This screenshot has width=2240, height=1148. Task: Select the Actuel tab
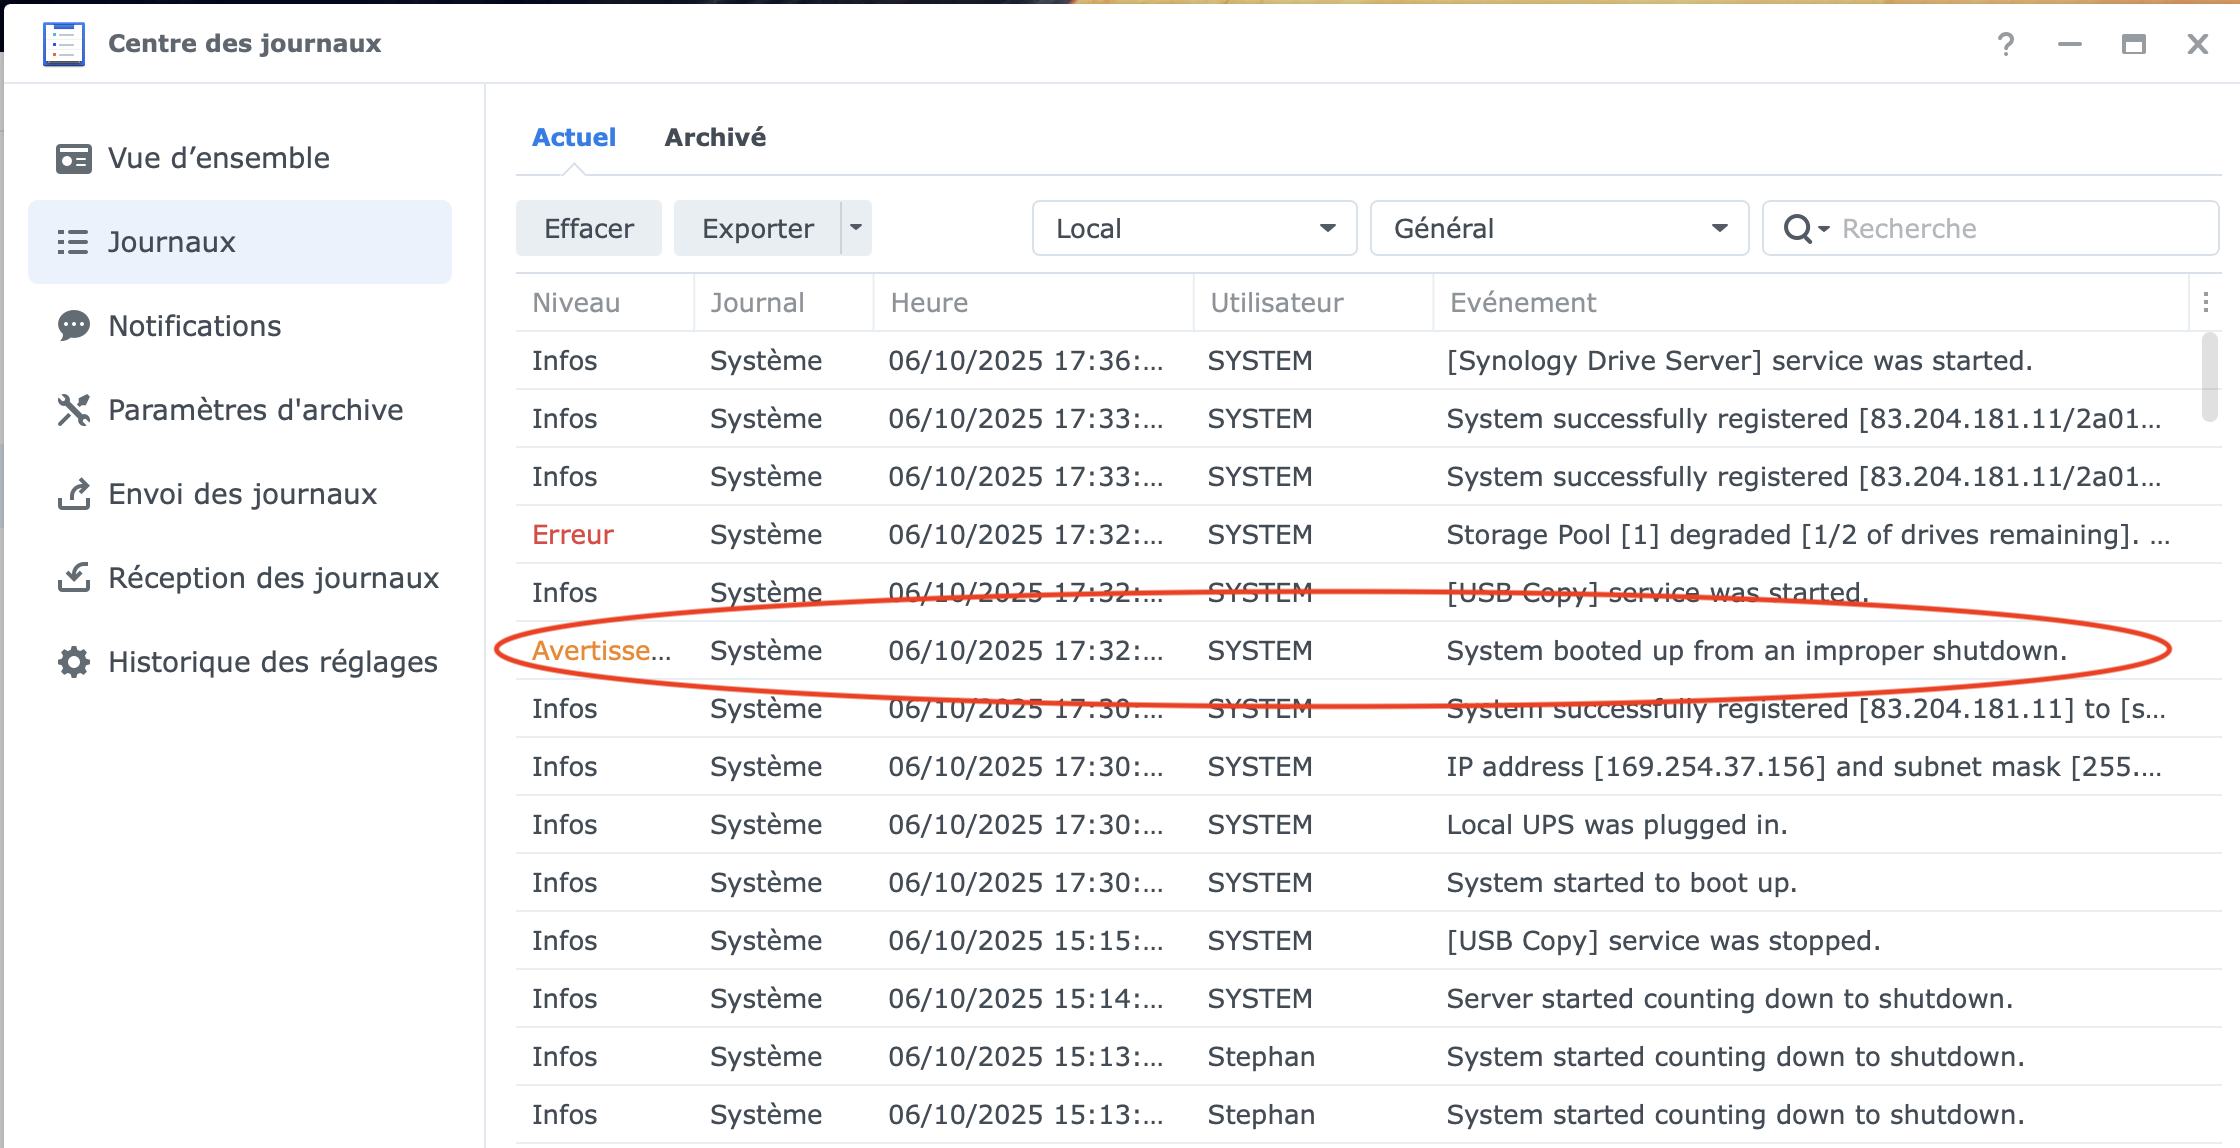pyautogui.click(x=573, y=137)
